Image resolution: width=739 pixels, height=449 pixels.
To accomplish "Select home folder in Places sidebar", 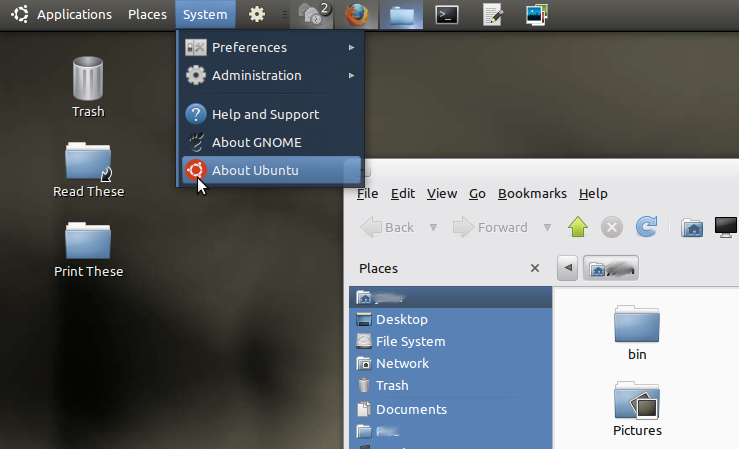I will (451, 297).
